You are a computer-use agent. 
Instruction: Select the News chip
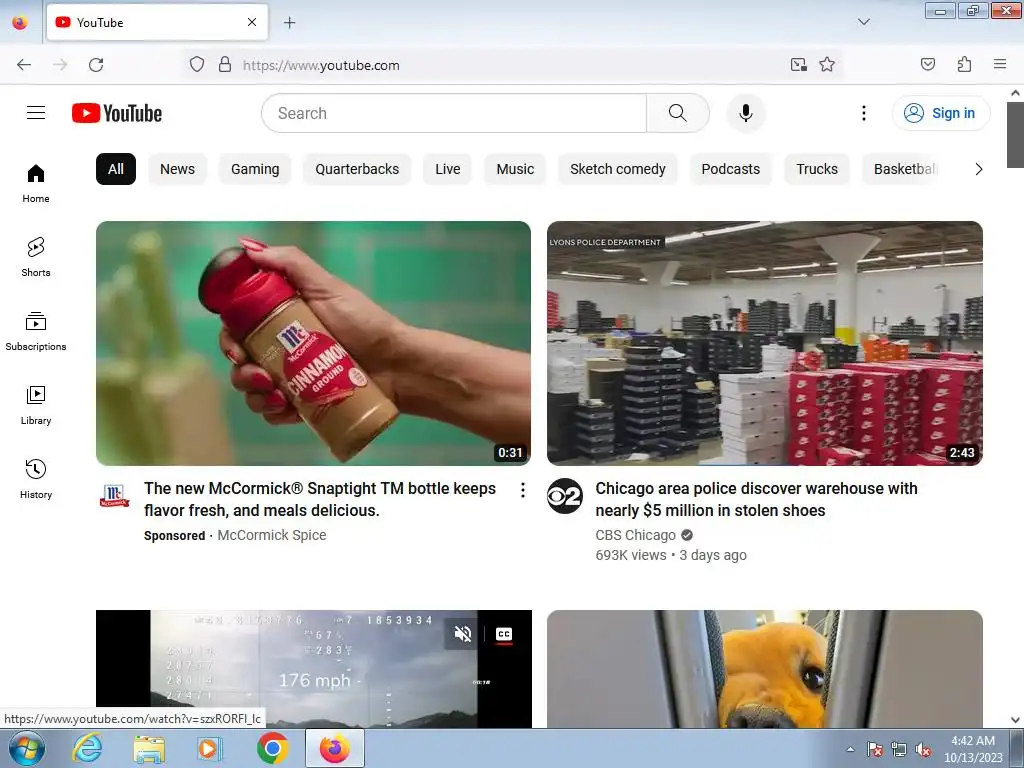[x=177, y=169]
